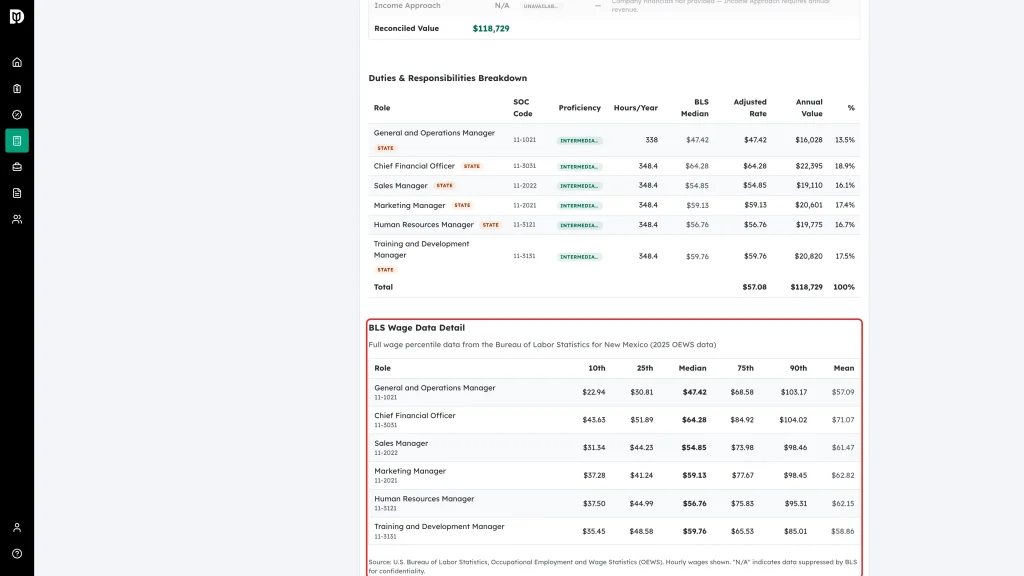Click the $71.07 mean wage for CFO
This screenshot has height=576, width=1024.
(x=843, y=420)
